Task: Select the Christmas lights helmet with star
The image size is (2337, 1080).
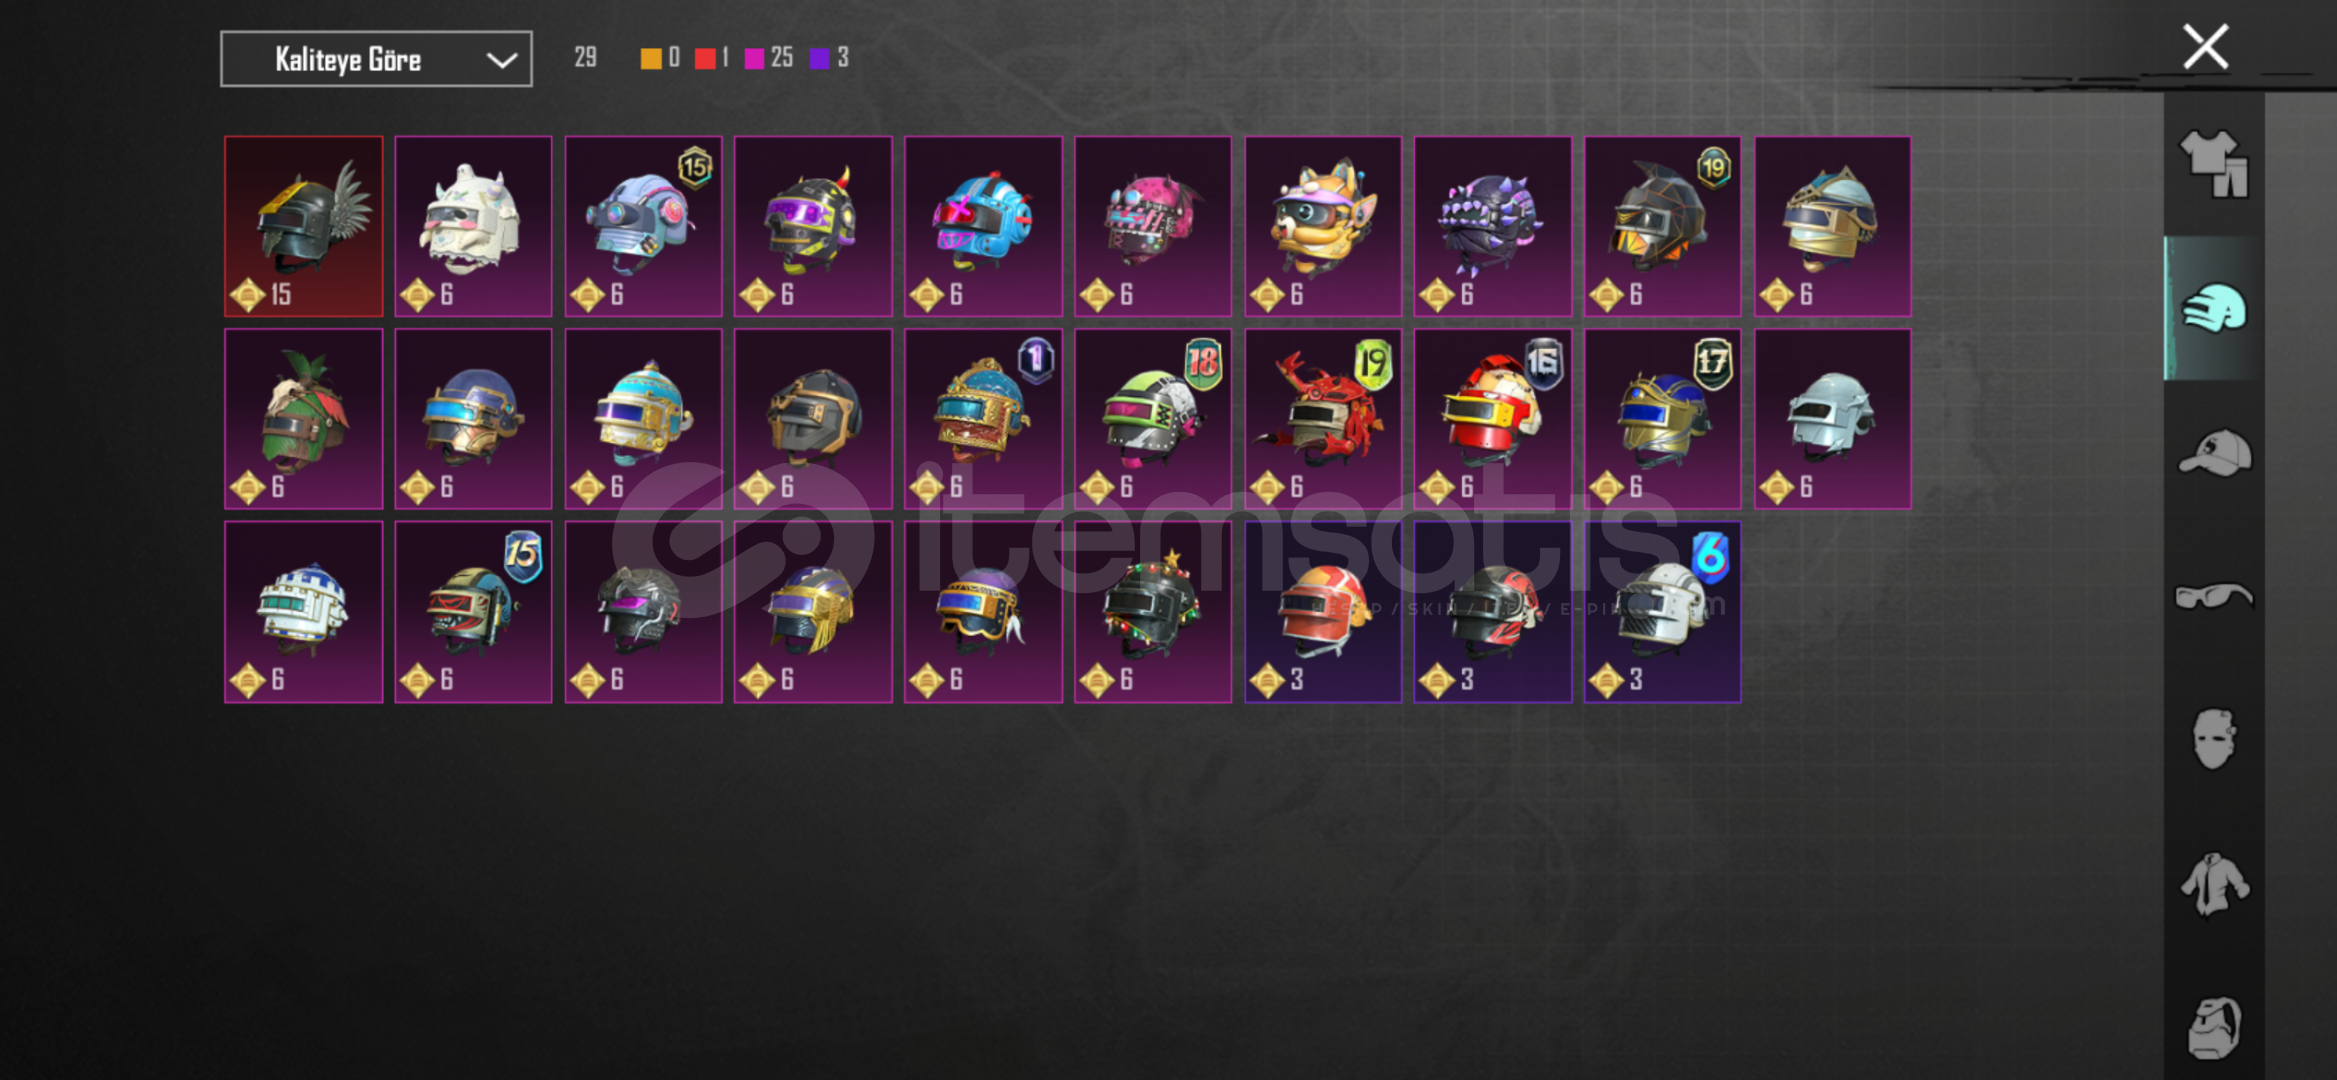Action: pyautogui.click(x=1153, y=612)
